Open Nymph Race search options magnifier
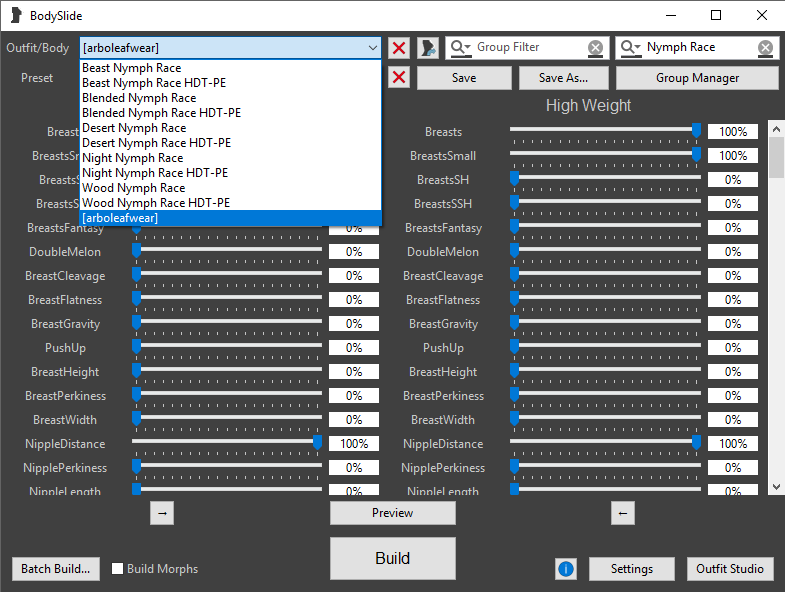This screenshot has width=785, height=592. (x=631, y=48)
